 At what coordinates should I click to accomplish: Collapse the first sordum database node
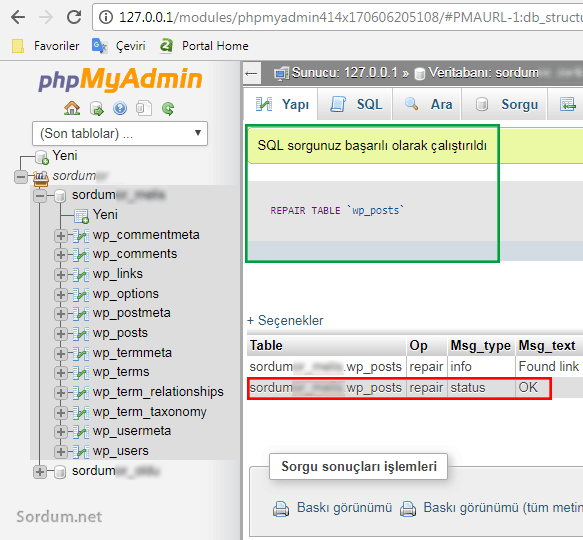40,196
